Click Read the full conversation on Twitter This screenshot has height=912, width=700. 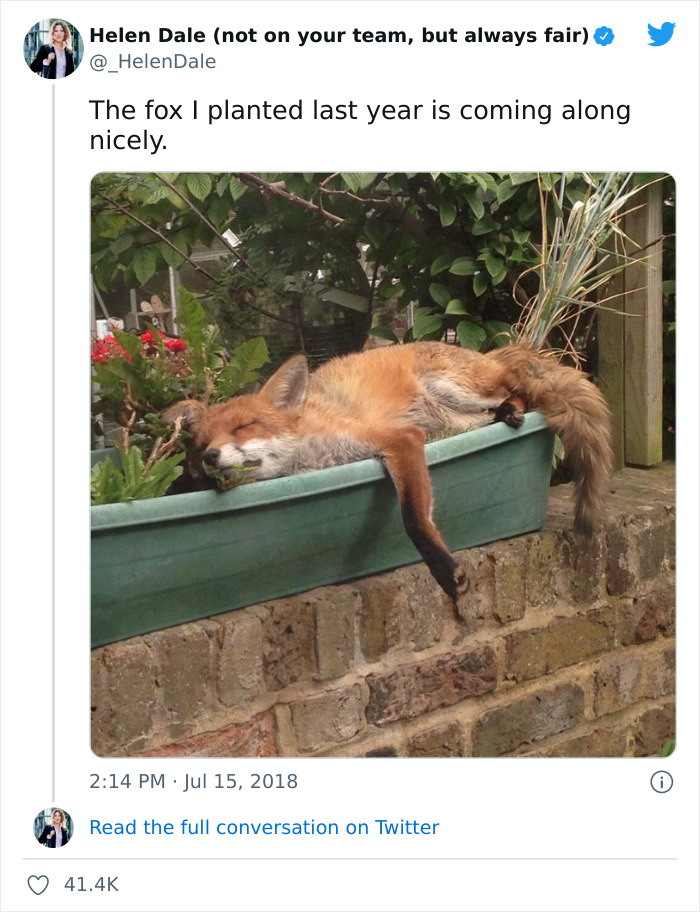click(x=264, y=827)
